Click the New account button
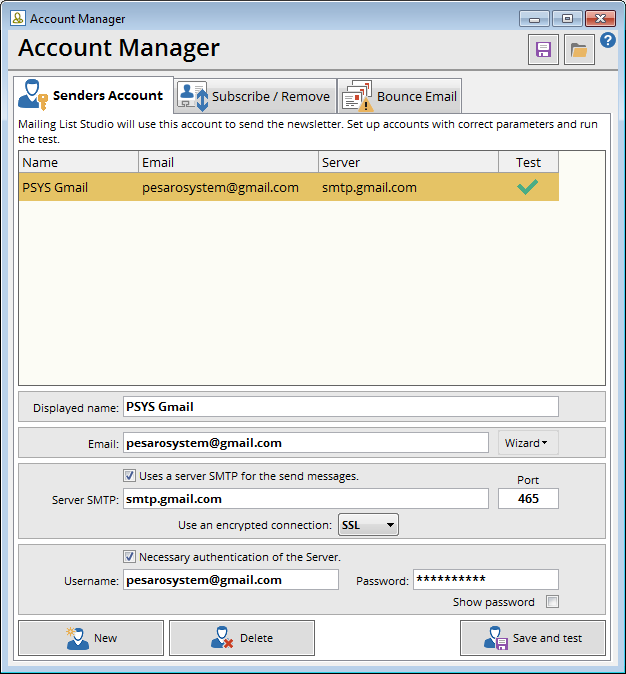 [91, 638]
